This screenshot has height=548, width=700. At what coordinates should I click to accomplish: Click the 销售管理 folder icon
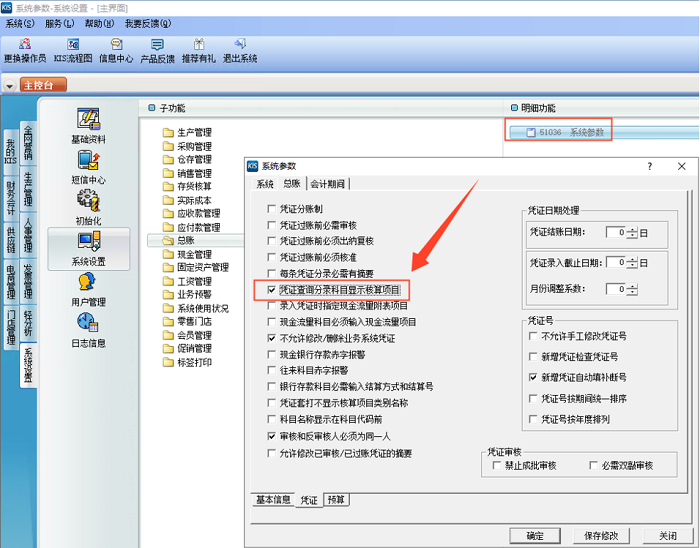point(168,173)
